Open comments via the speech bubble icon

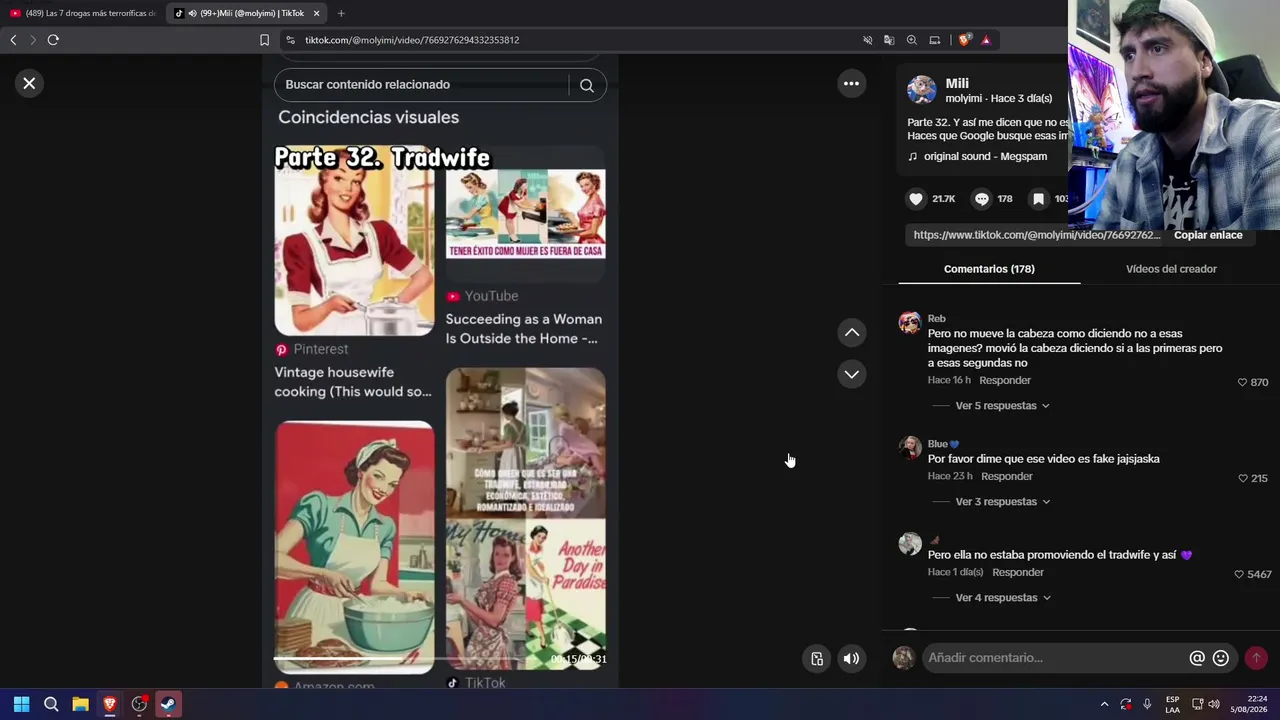tap(981, 199)
